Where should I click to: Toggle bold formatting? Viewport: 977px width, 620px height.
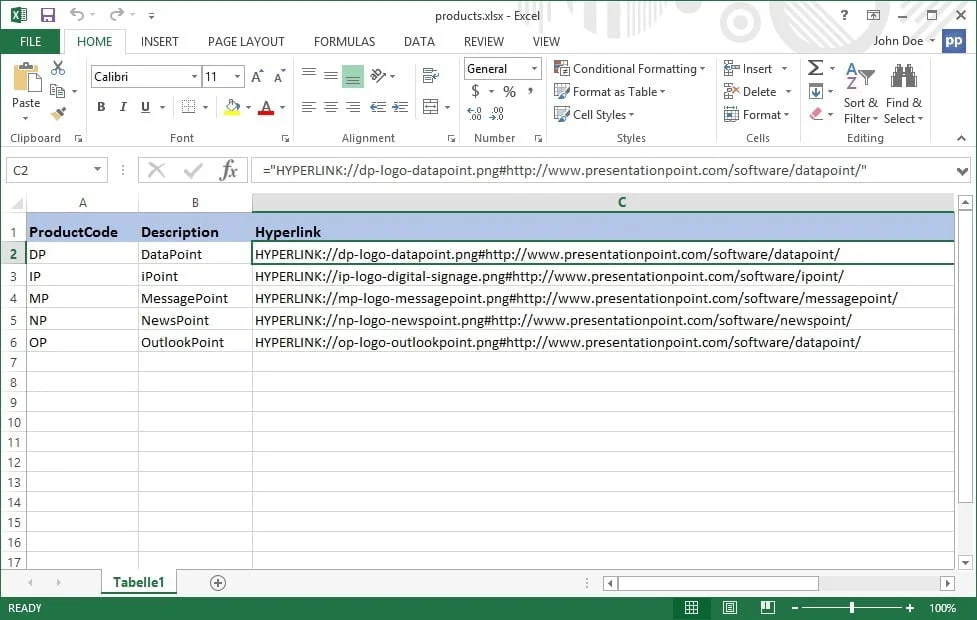coord(100,105)
